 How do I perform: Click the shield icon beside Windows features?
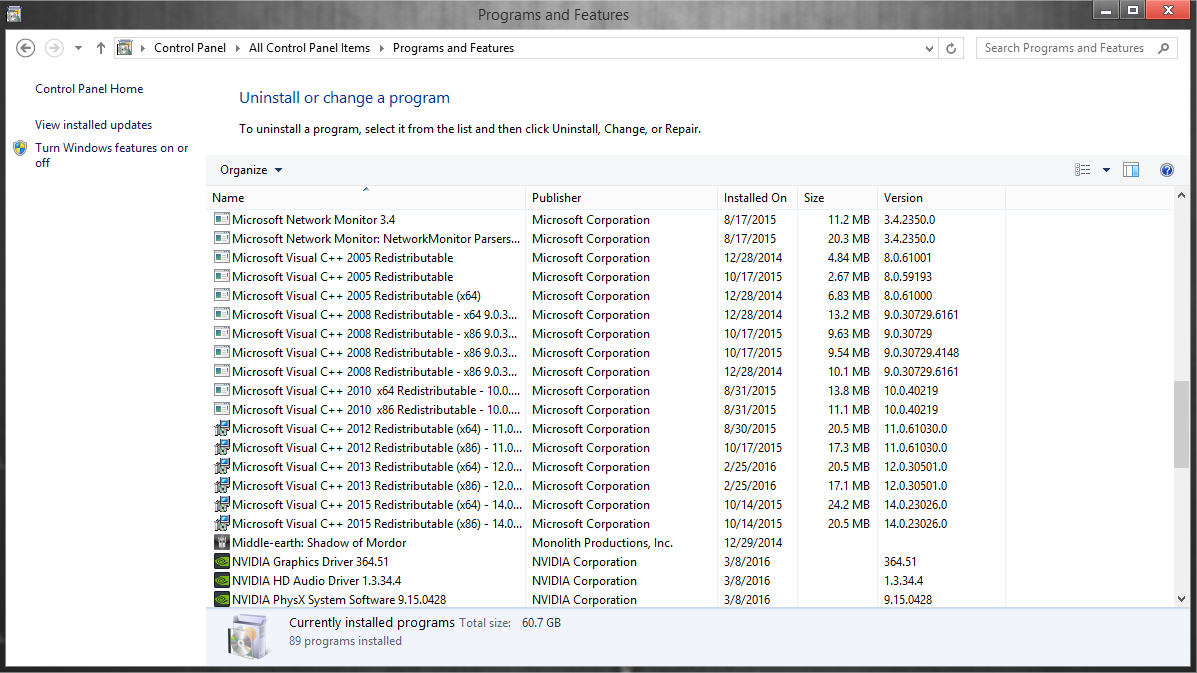(21, 148)
